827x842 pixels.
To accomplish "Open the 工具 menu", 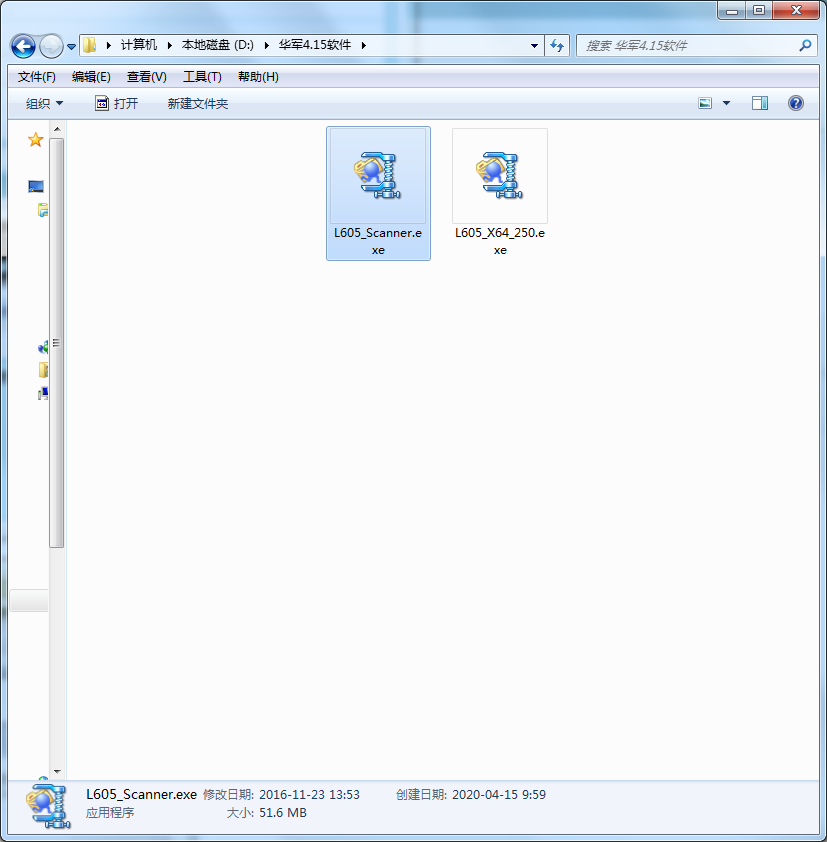I will tap(202, 76).
